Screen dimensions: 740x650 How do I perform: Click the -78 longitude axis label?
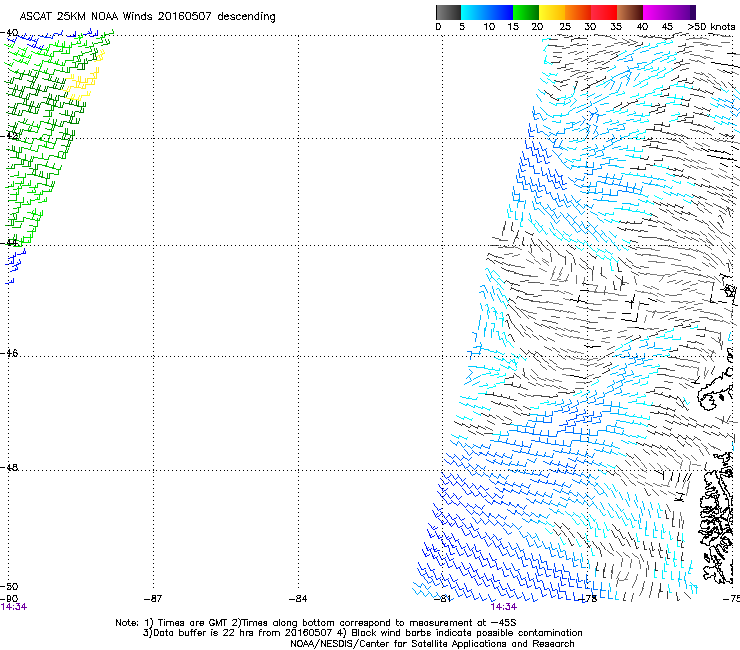(588, 599)
